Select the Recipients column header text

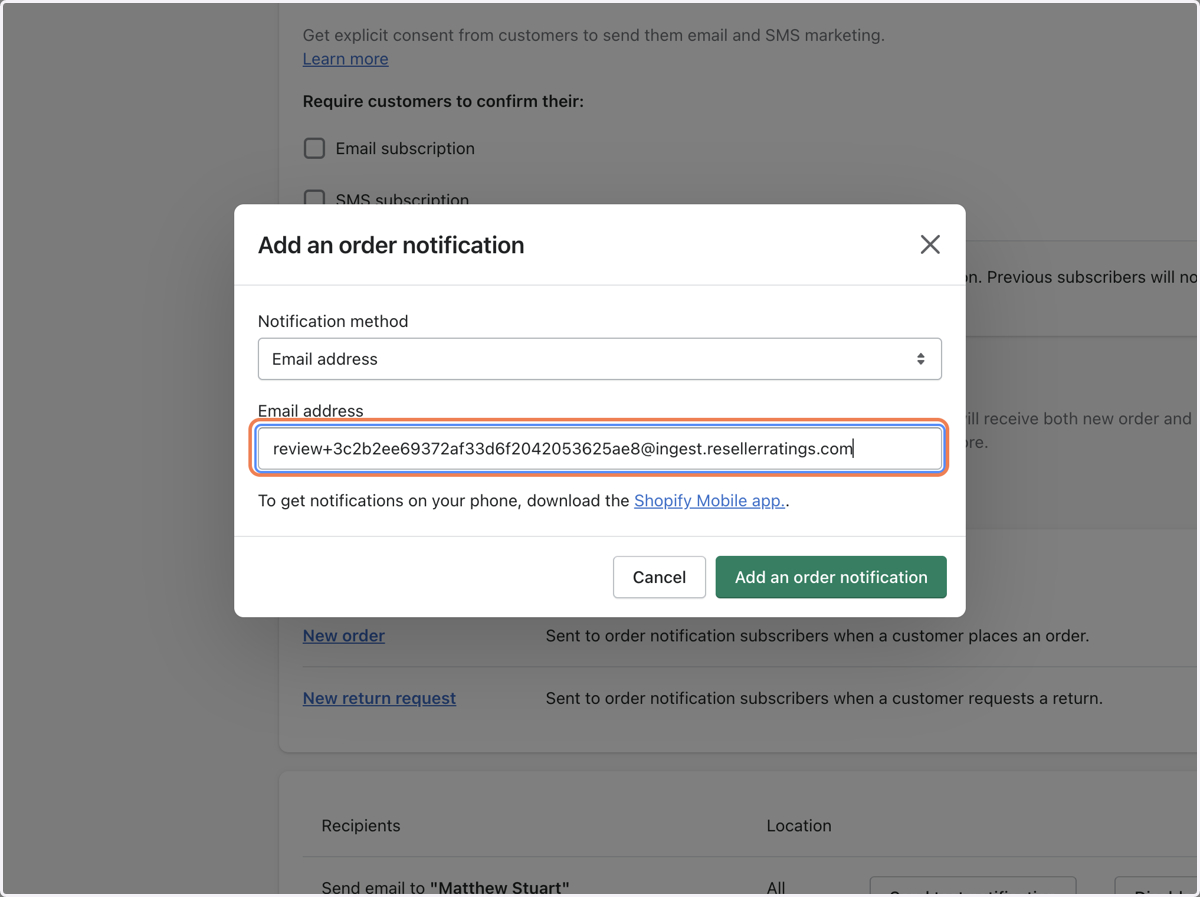(x=361, y=826)
